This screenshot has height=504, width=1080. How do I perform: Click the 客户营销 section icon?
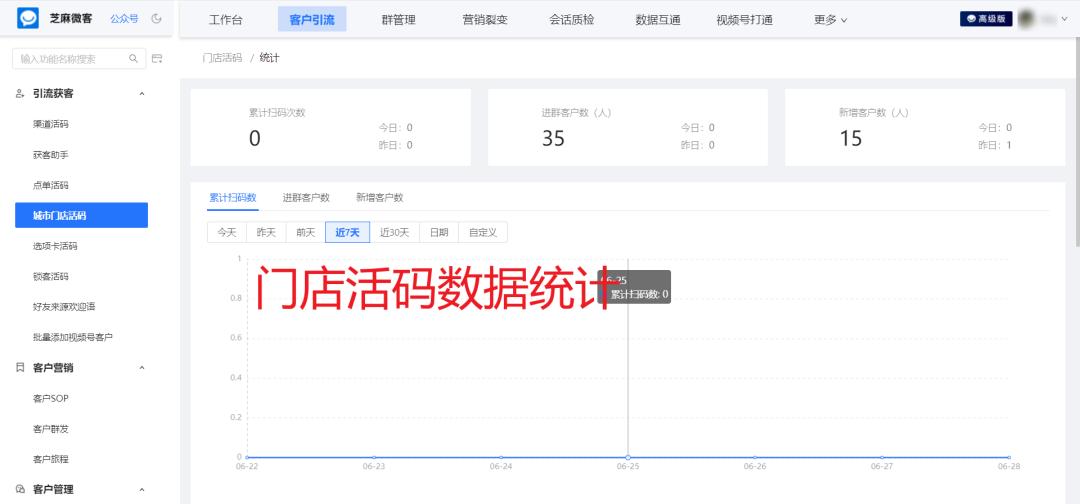(20, 368)
